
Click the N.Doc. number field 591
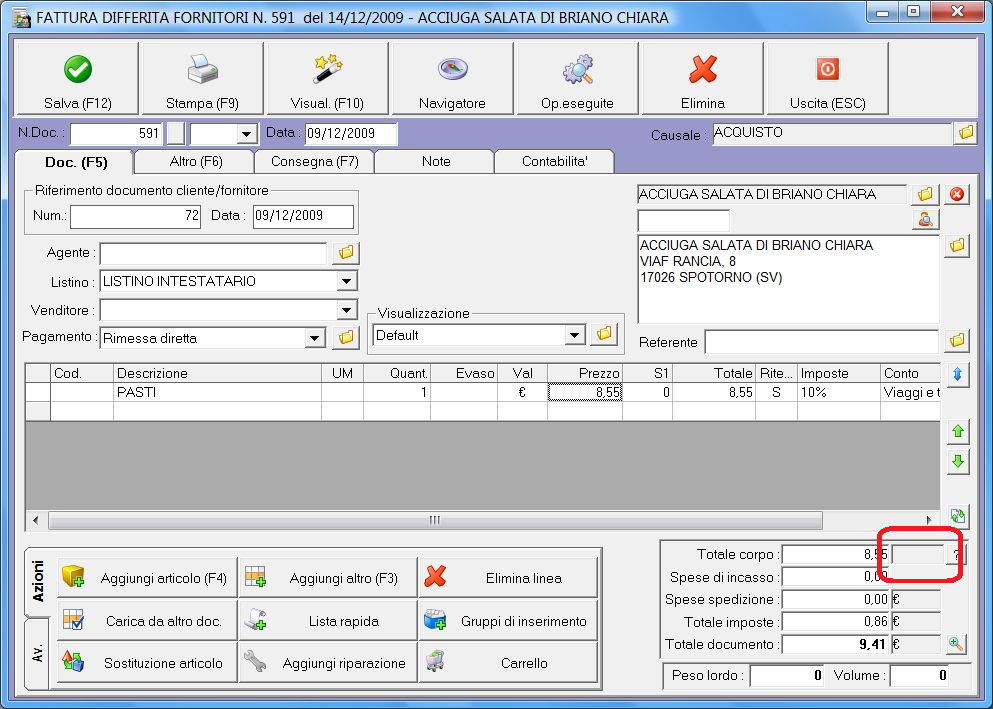tap(117, 134)
